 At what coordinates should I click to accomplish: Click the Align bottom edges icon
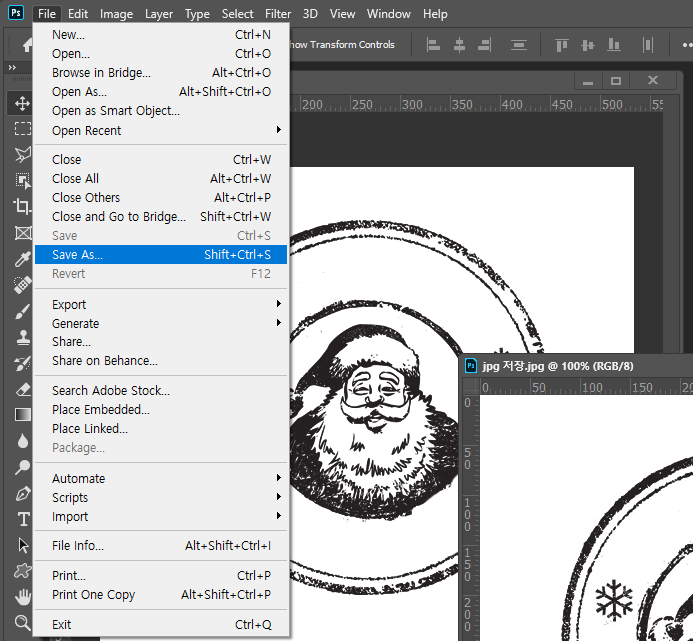(x=613, y=45)
